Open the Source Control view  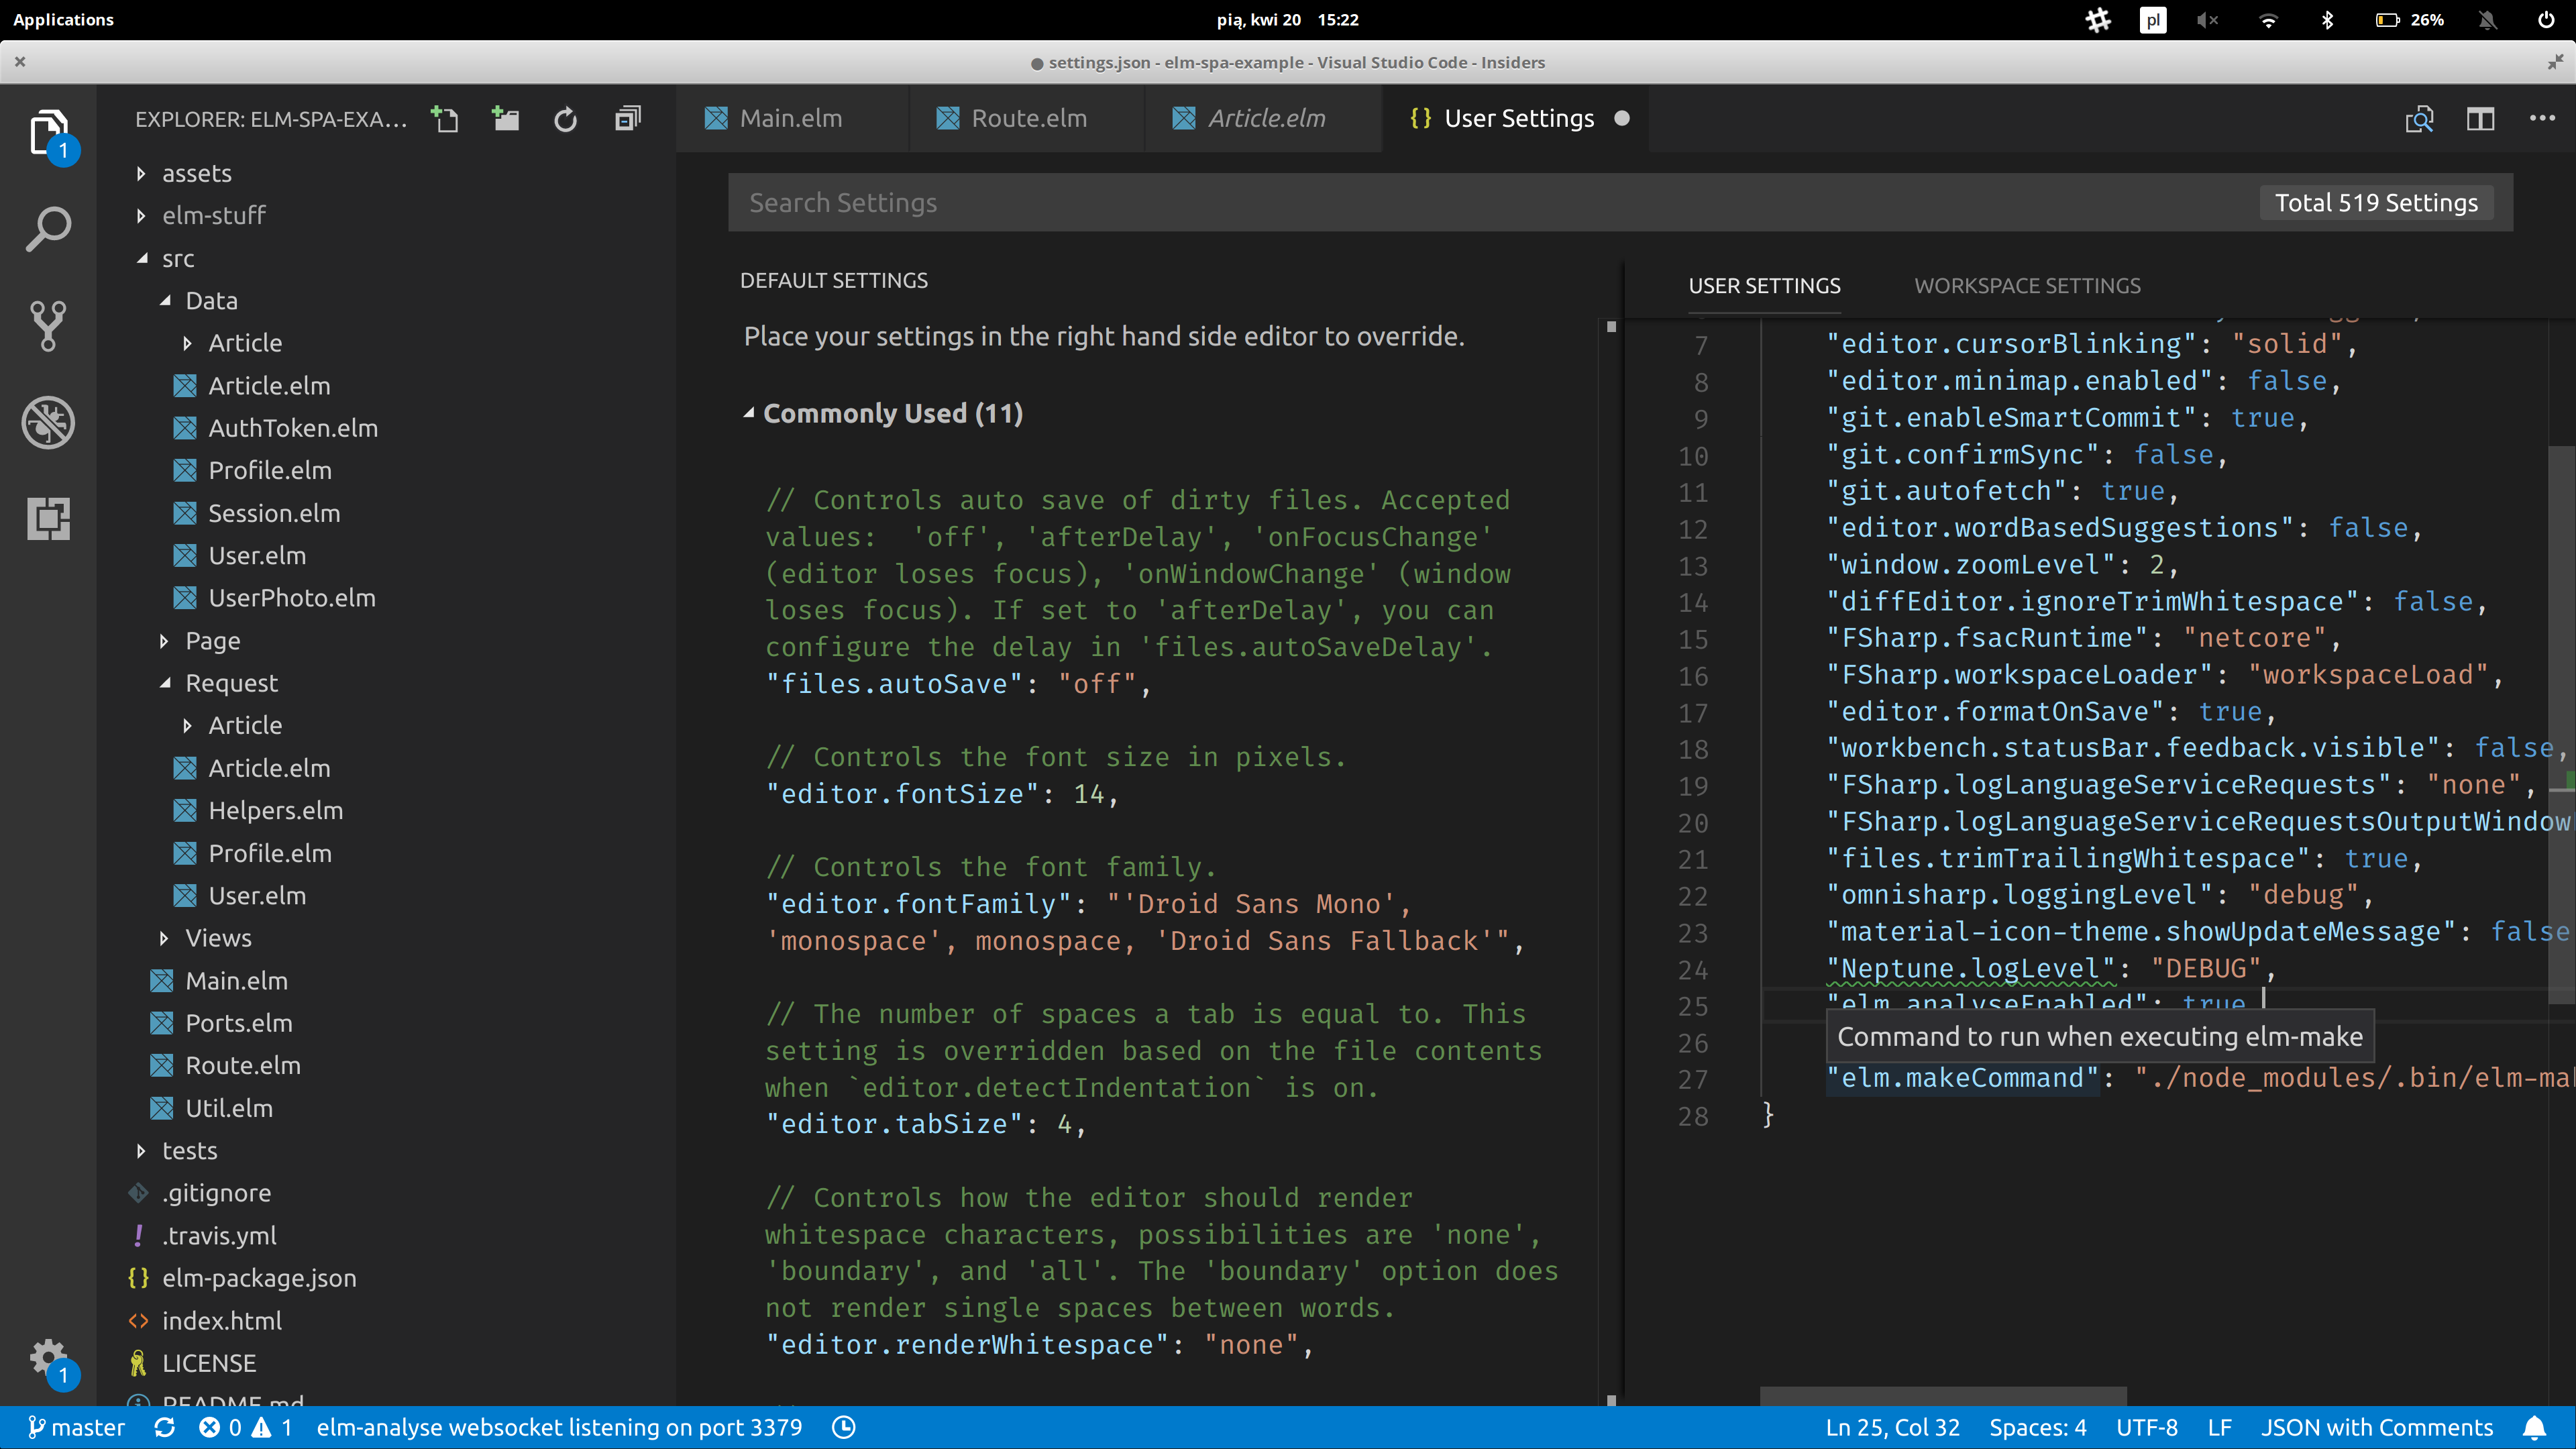coord(48,326)
